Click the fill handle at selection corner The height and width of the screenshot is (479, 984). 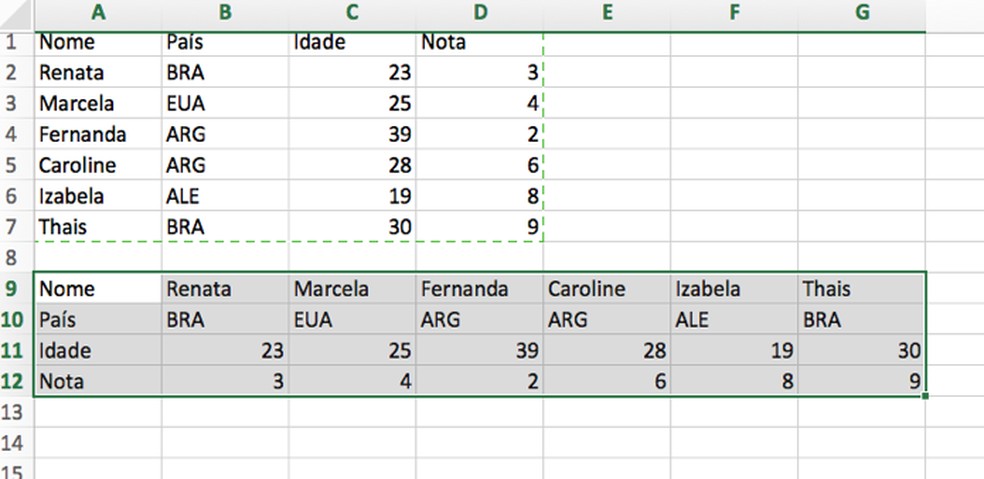click(926, 396)
